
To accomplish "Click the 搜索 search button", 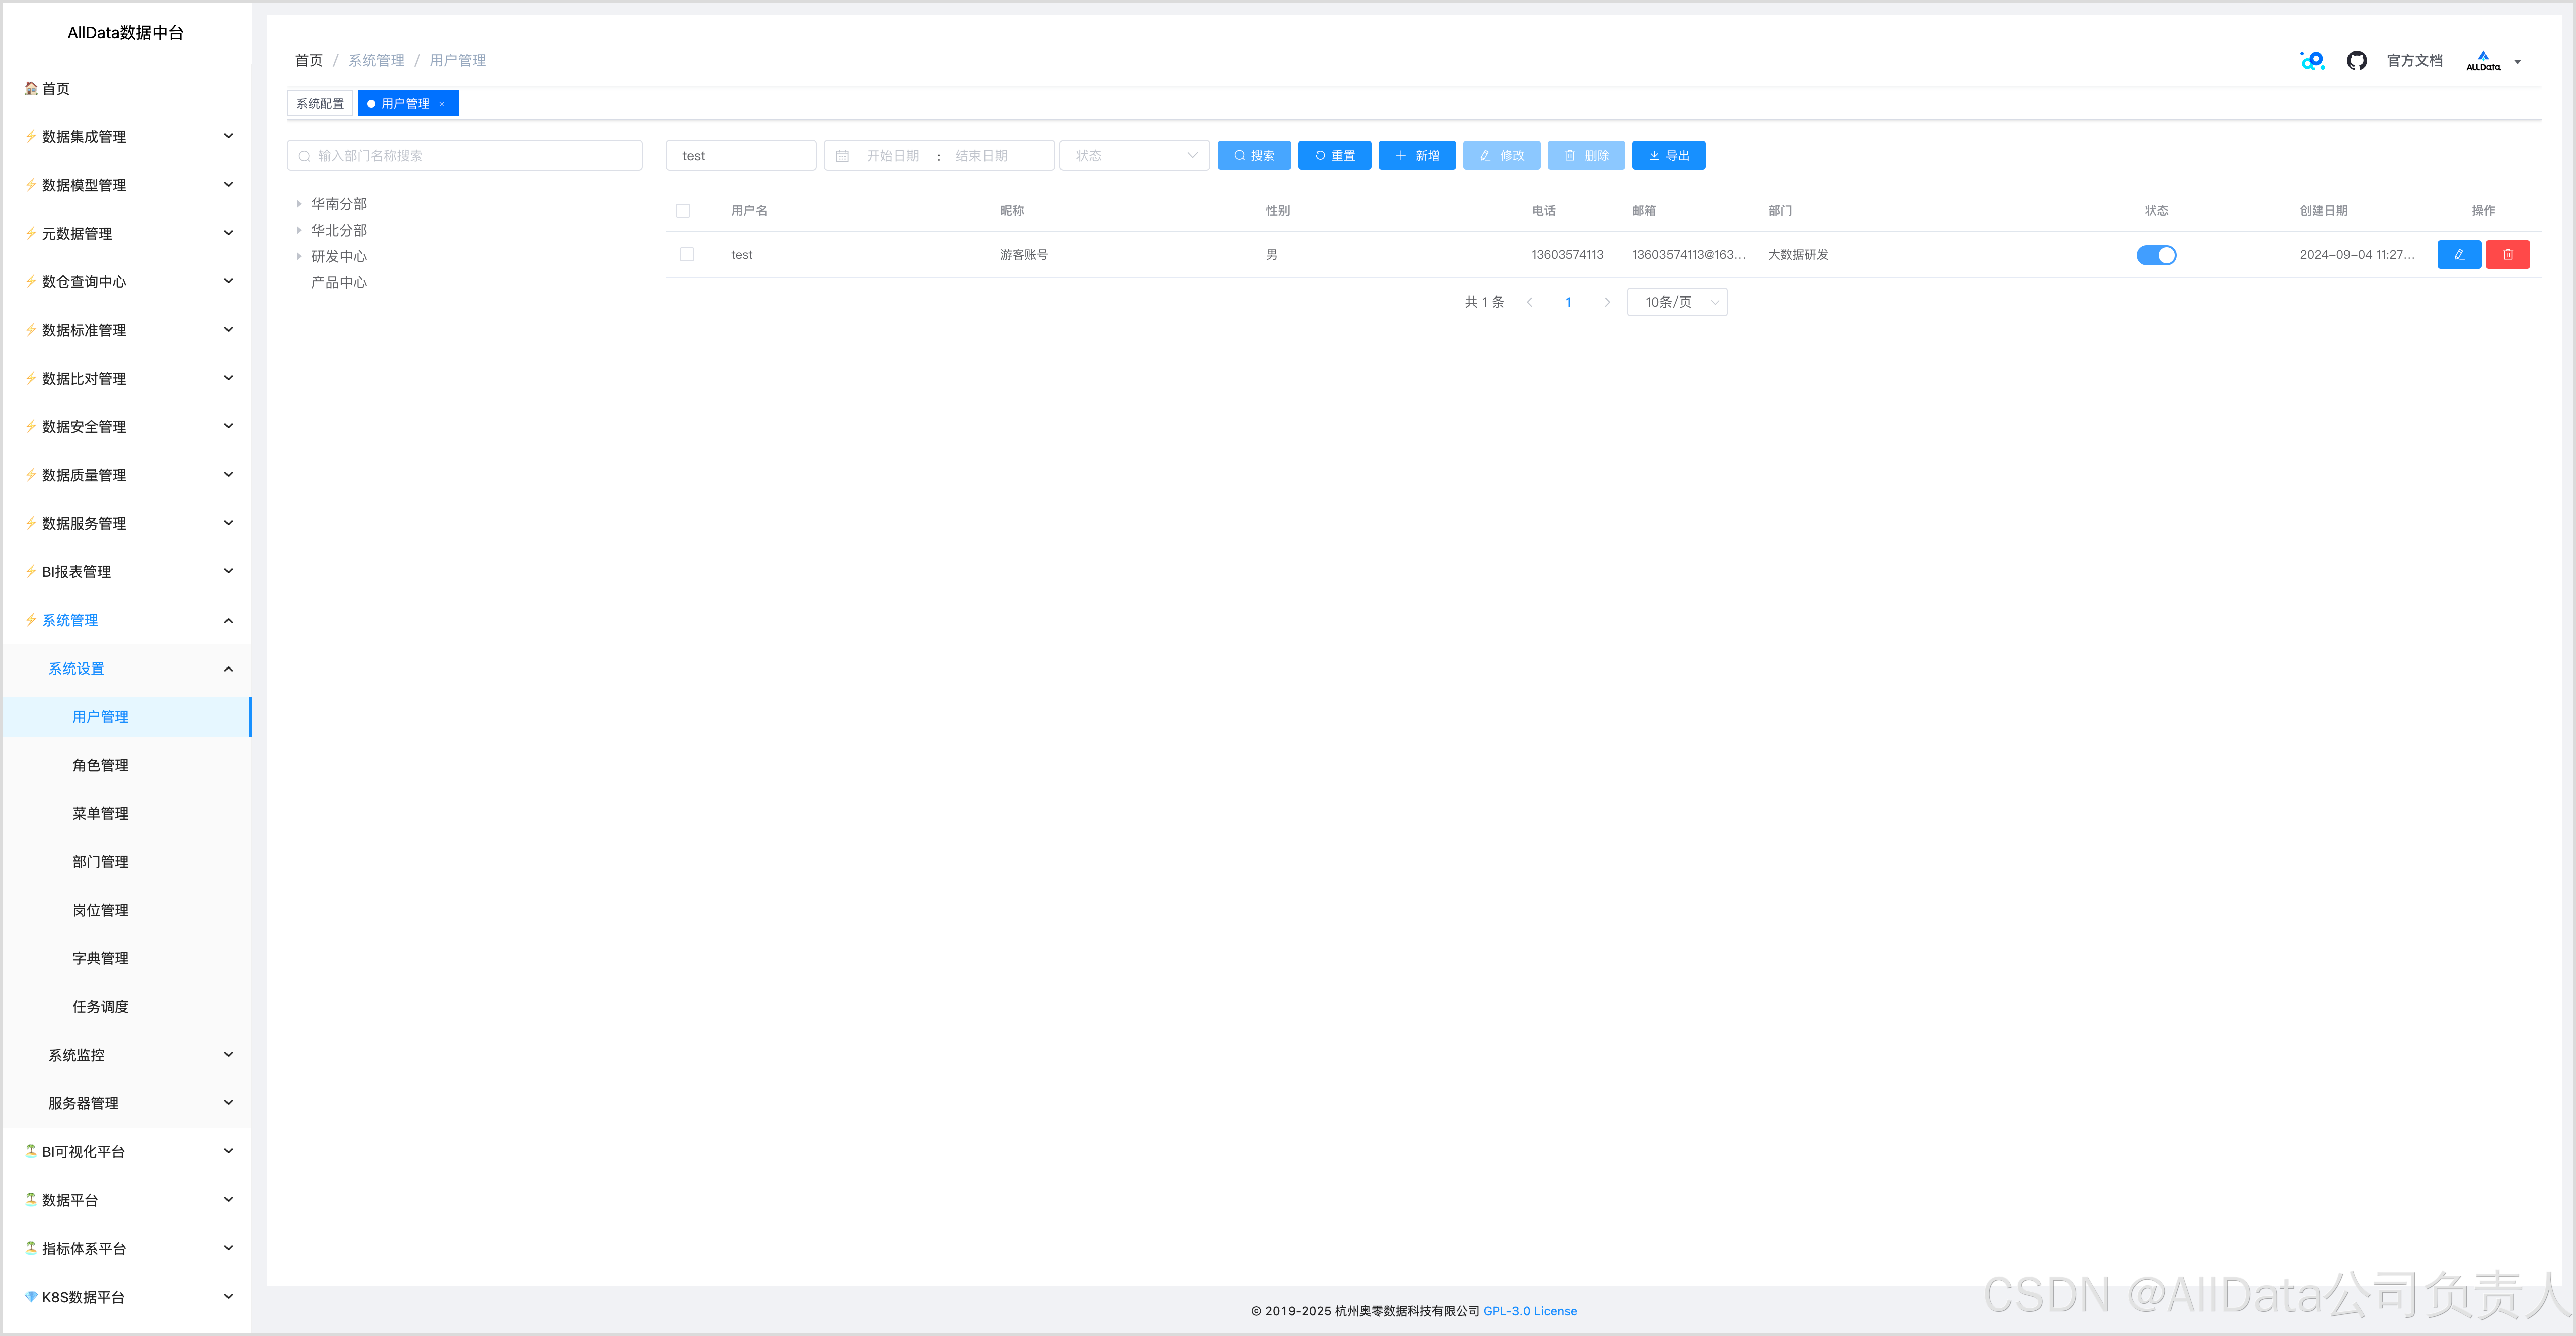I will point(1253,156).
